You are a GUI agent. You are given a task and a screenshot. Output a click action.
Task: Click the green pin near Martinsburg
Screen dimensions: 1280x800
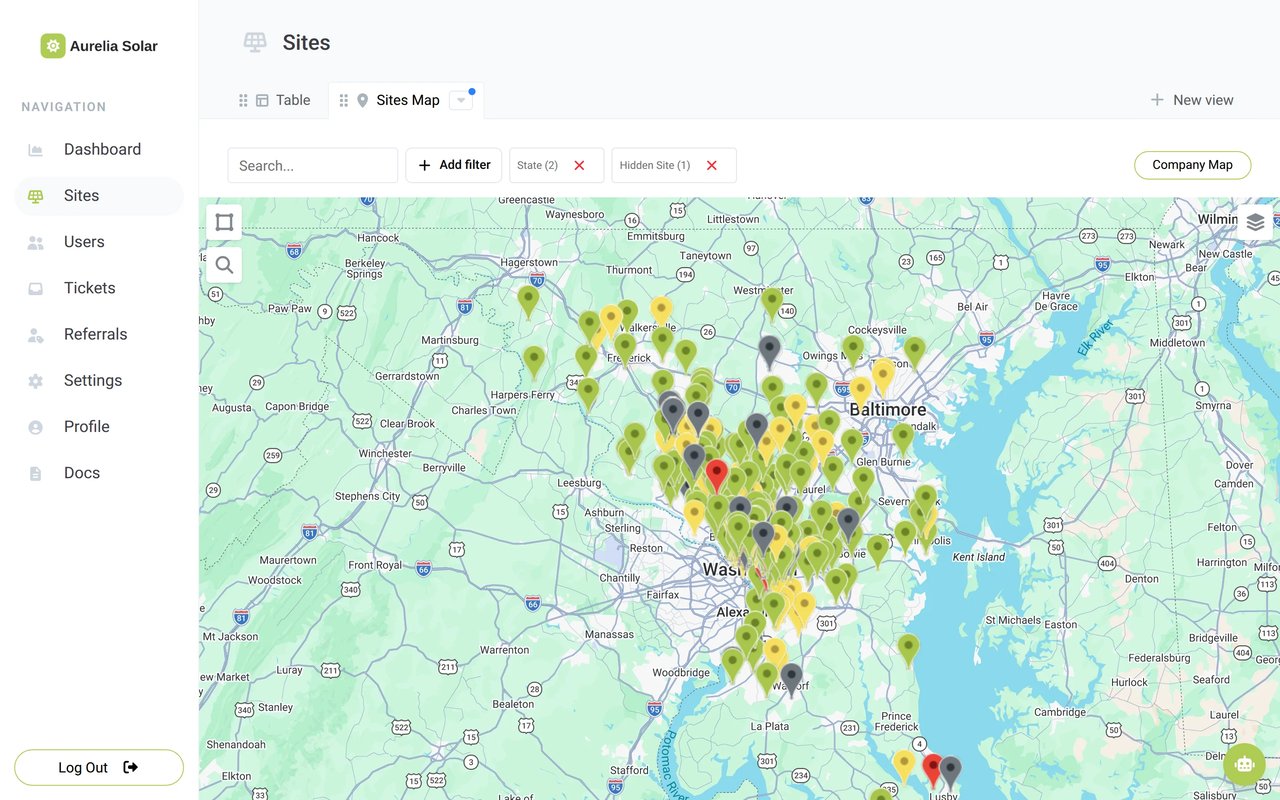tap(528, 301)
